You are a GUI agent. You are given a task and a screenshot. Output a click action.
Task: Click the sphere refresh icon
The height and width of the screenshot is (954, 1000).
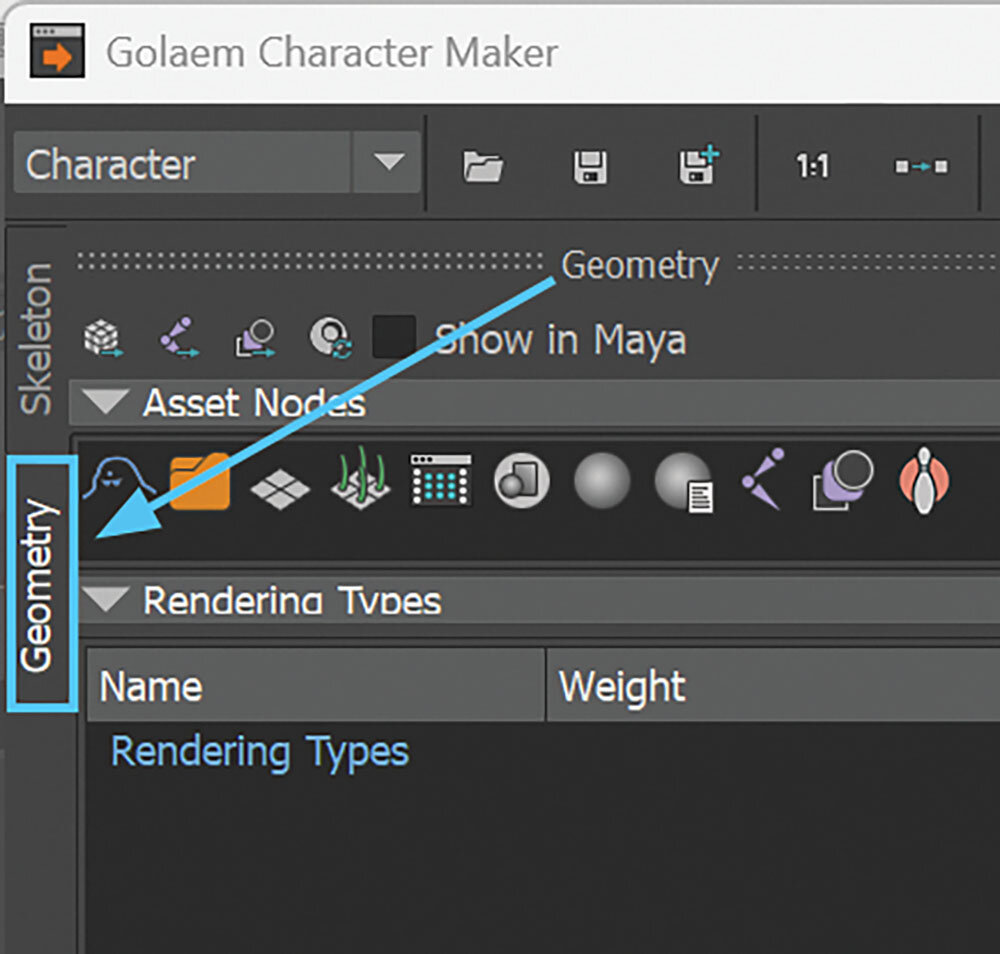pos(330,337)
